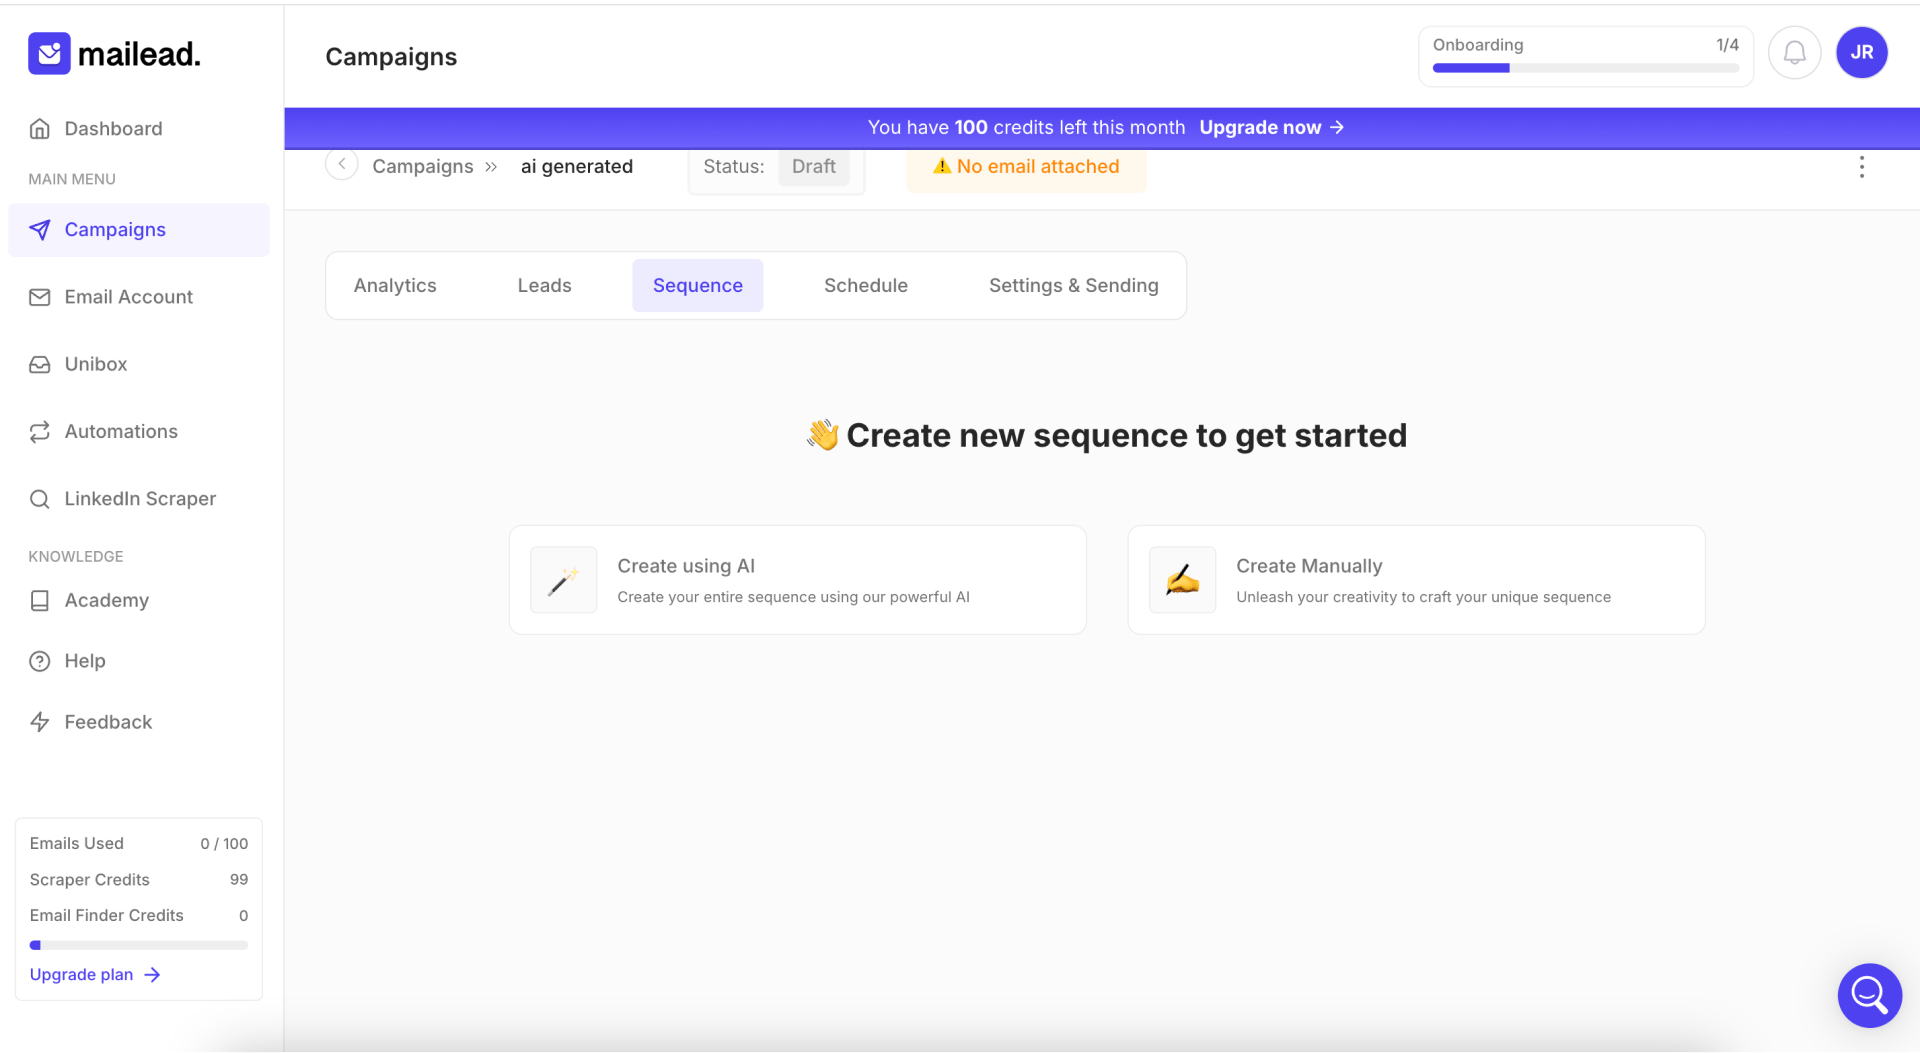
Task: Click the LinkedIn Scraper magnifier icon
Action: 40,499
